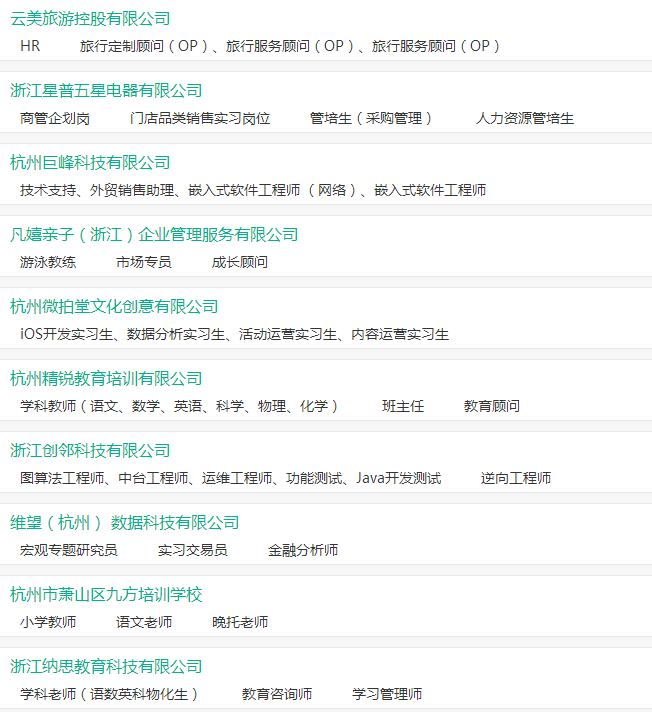Click the 宏观专题研究员 position
This screenshot has height=712, width=652.
pos(69,550)
